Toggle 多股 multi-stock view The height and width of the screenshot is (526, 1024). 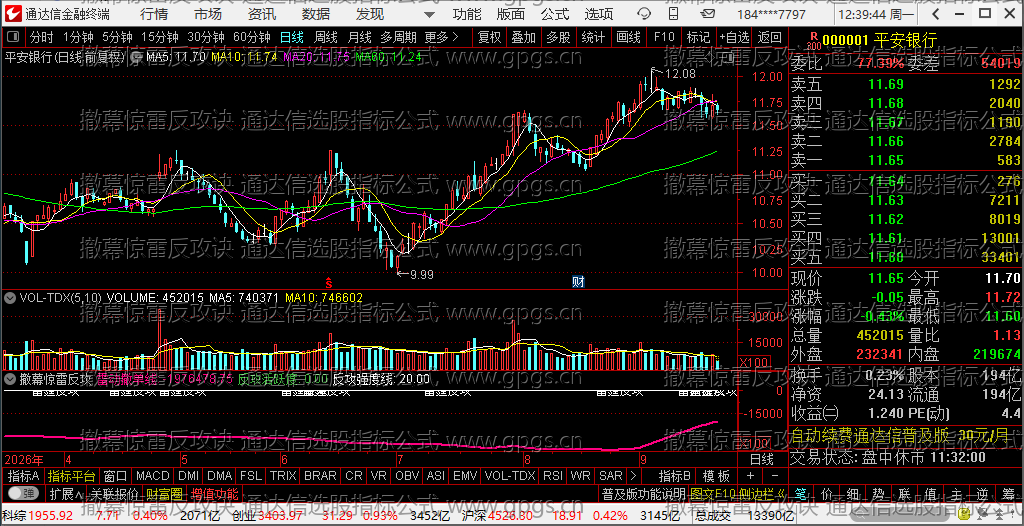[558, 37]
